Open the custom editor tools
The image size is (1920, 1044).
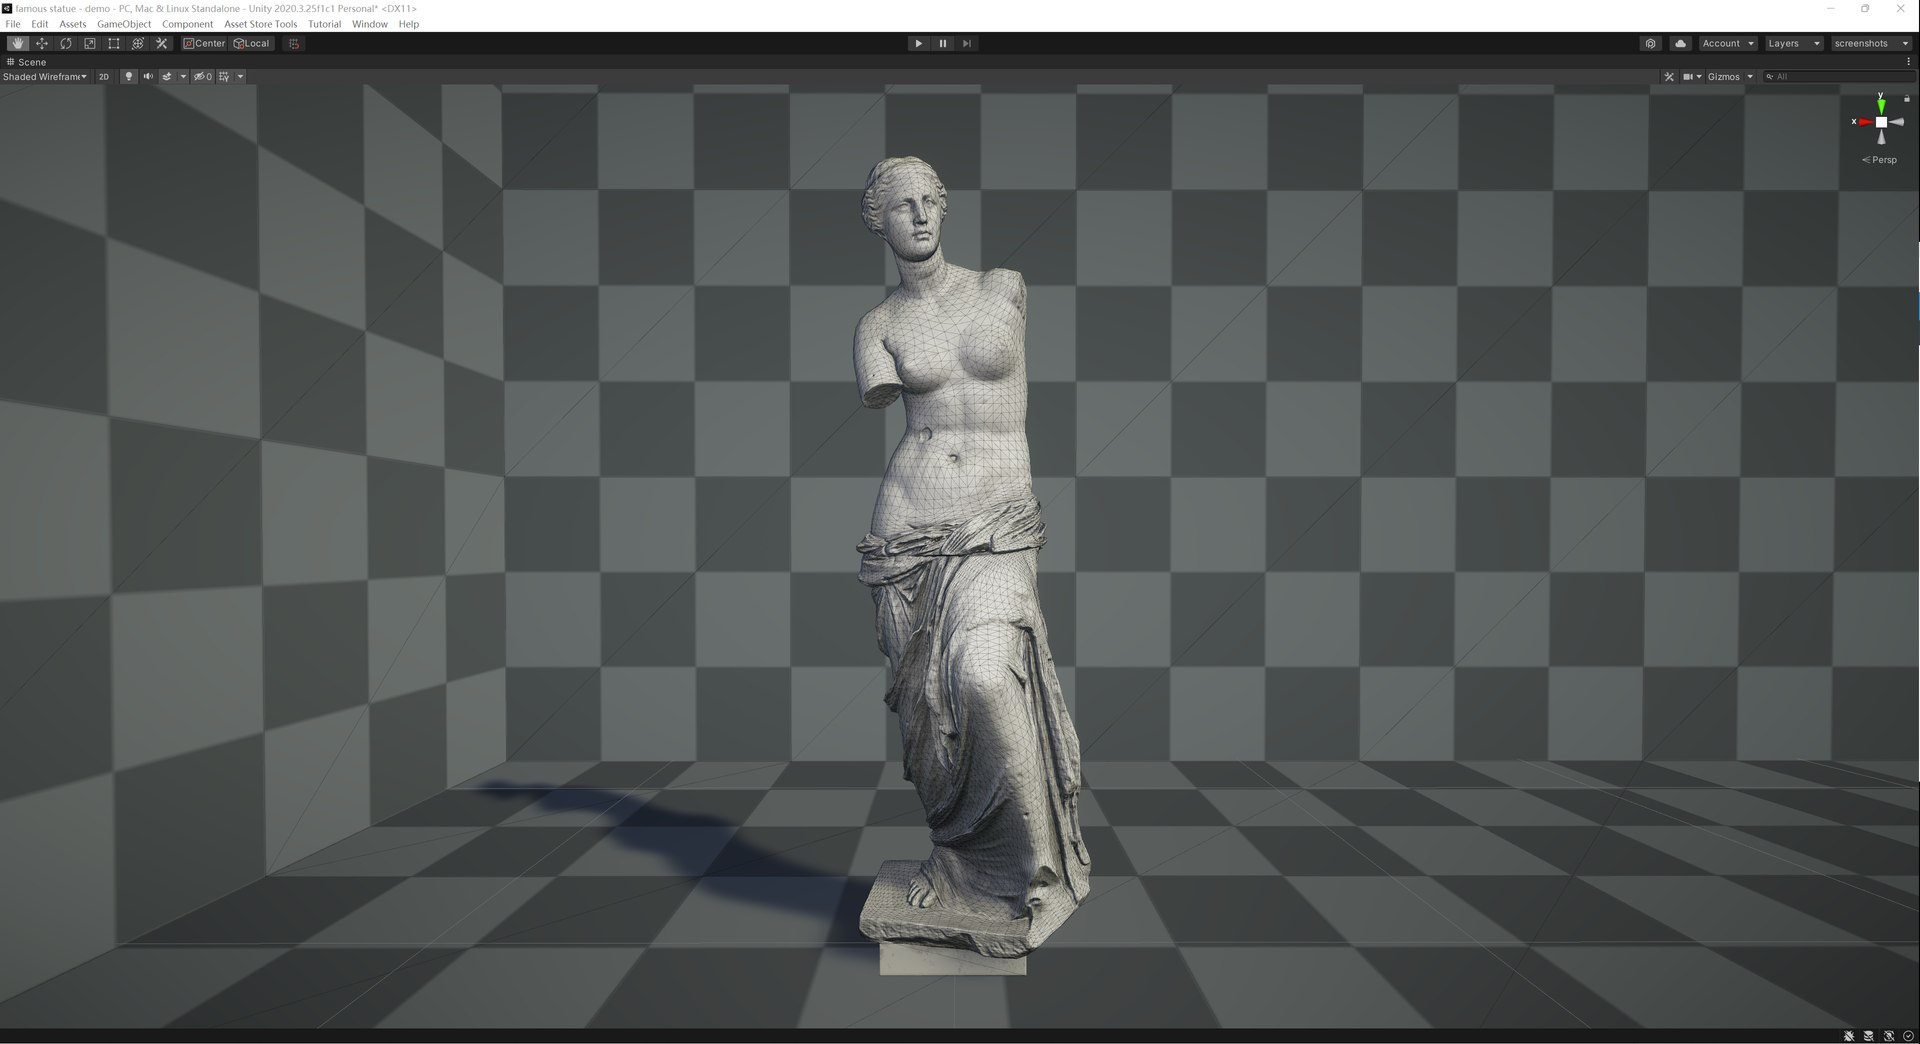click(162, 43)
